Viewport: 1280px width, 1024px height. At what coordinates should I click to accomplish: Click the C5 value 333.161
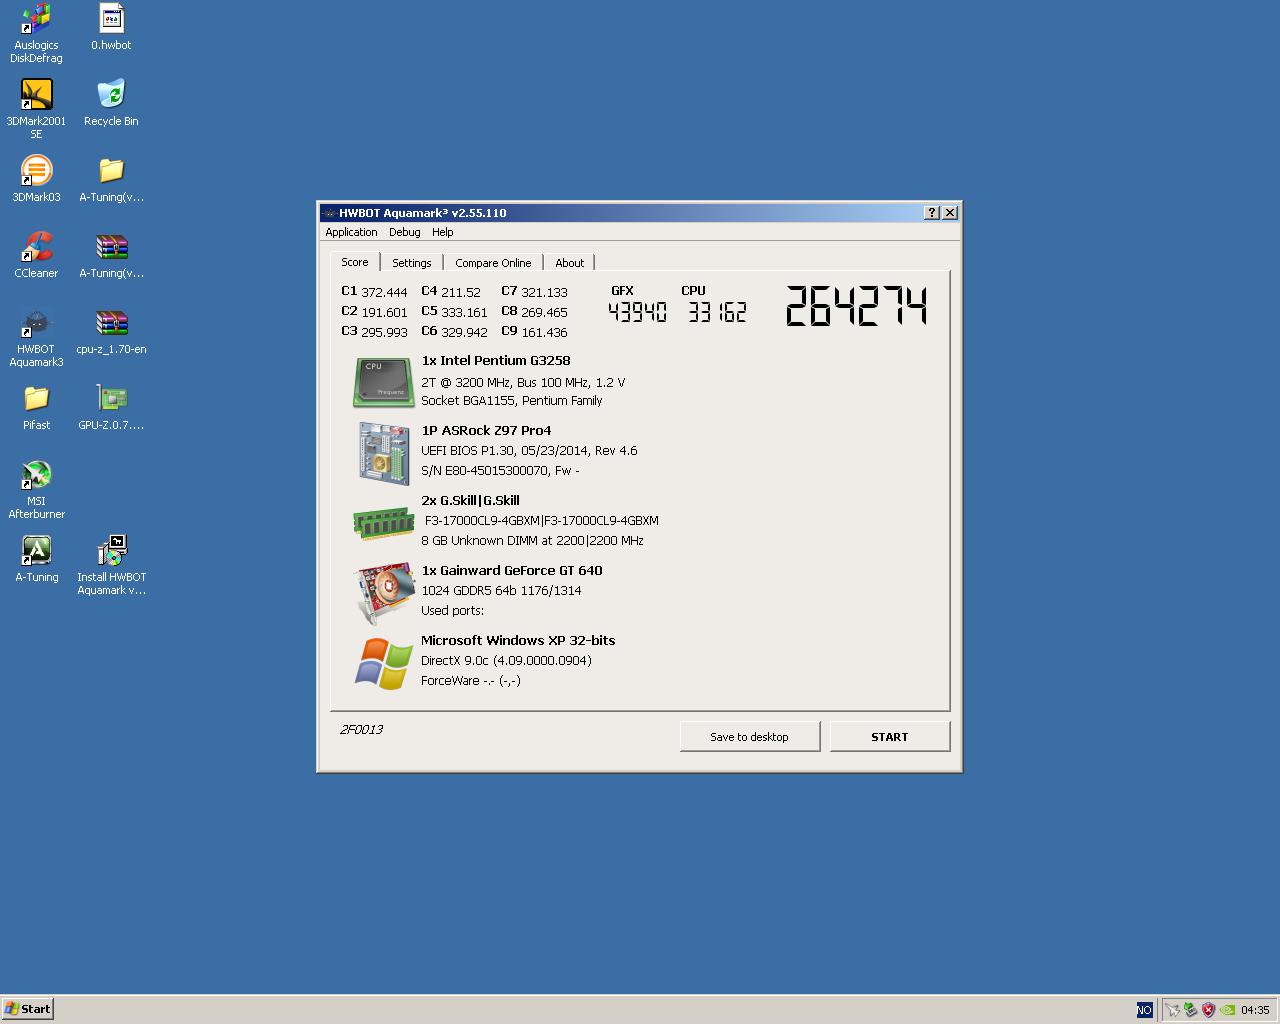pos(465,312)
